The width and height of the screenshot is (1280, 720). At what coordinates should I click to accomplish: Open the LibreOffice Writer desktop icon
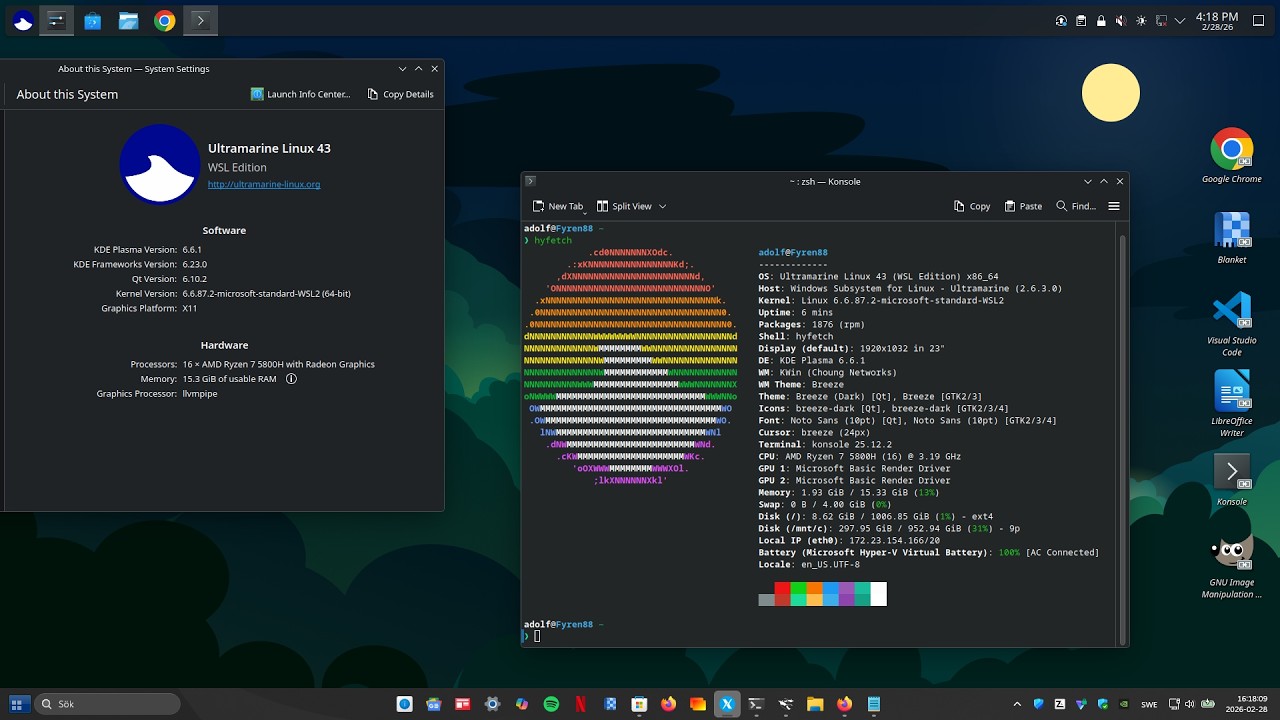coord(1232,404)
